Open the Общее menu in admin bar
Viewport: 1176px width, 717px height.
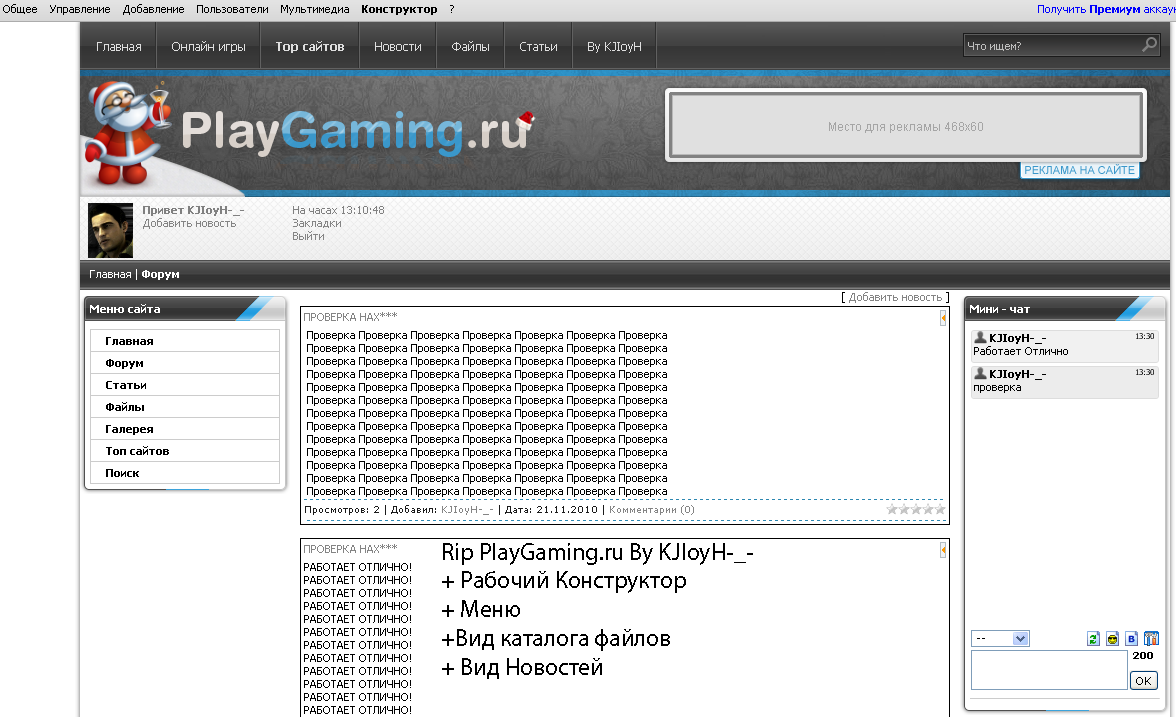[20, 9]
